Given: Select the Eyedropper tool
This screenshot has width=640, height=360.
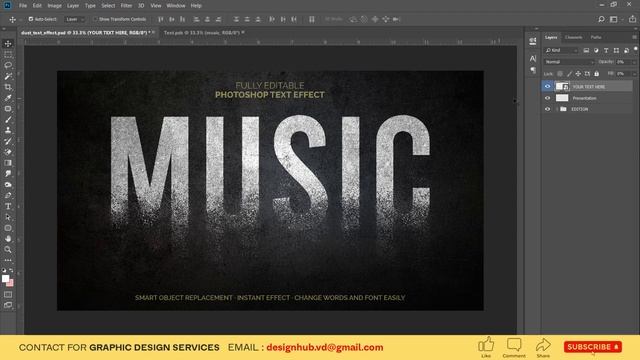Looking at the screenshot, I should [x=8, y=98].
